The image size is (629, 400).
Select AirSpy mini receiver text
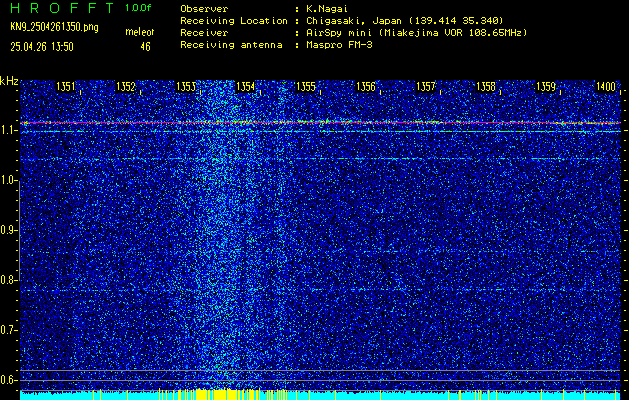coord(417,32)
